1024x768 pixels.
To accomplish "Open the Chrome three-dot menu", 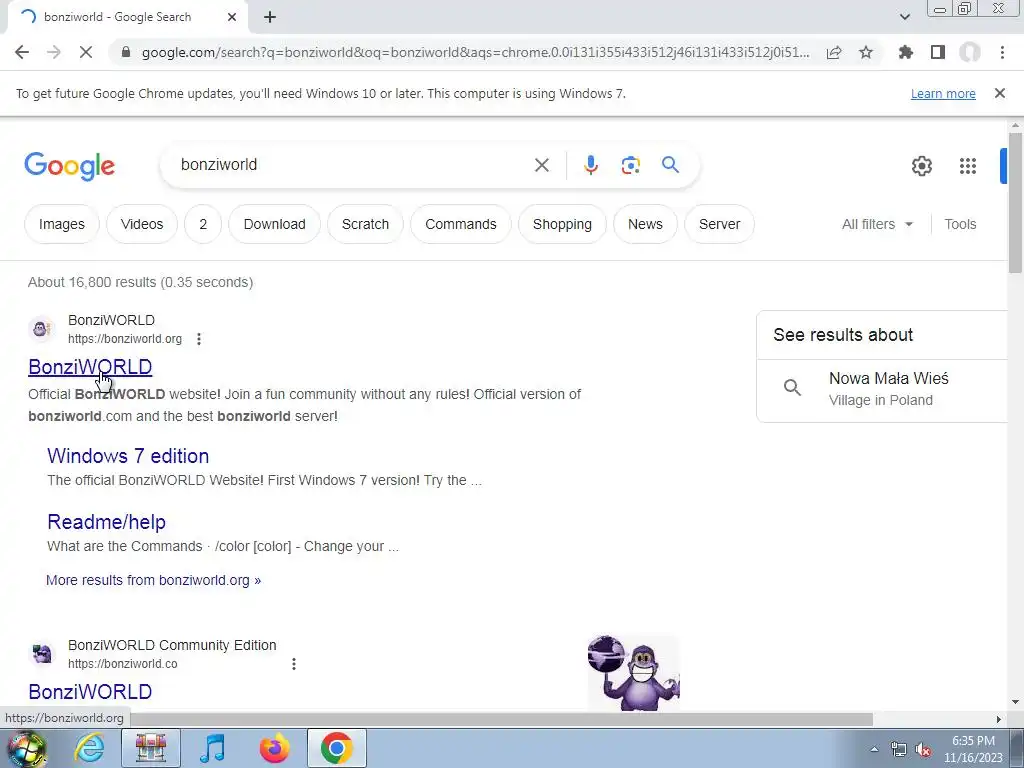I will click(x=1002, y=52).
